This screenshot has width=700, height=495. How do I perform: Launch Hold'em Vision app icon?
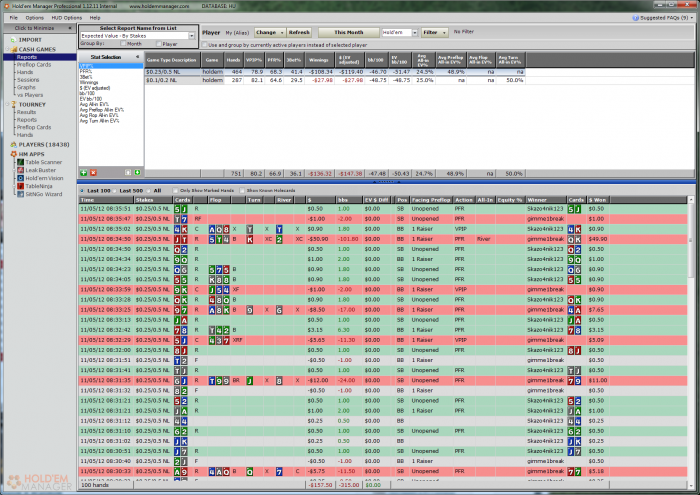click(21, 178)
